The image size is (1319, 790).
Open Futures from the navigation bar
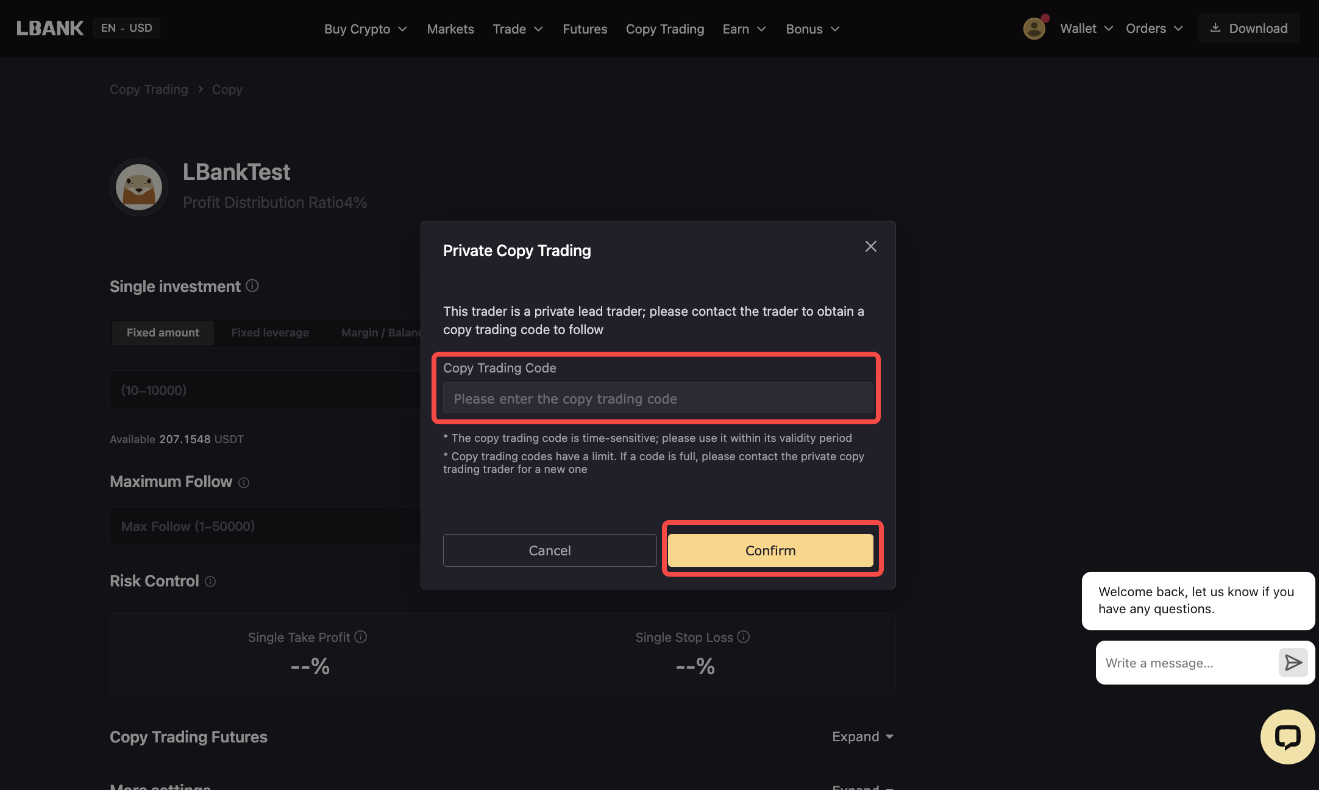click(x=585, y=29)
